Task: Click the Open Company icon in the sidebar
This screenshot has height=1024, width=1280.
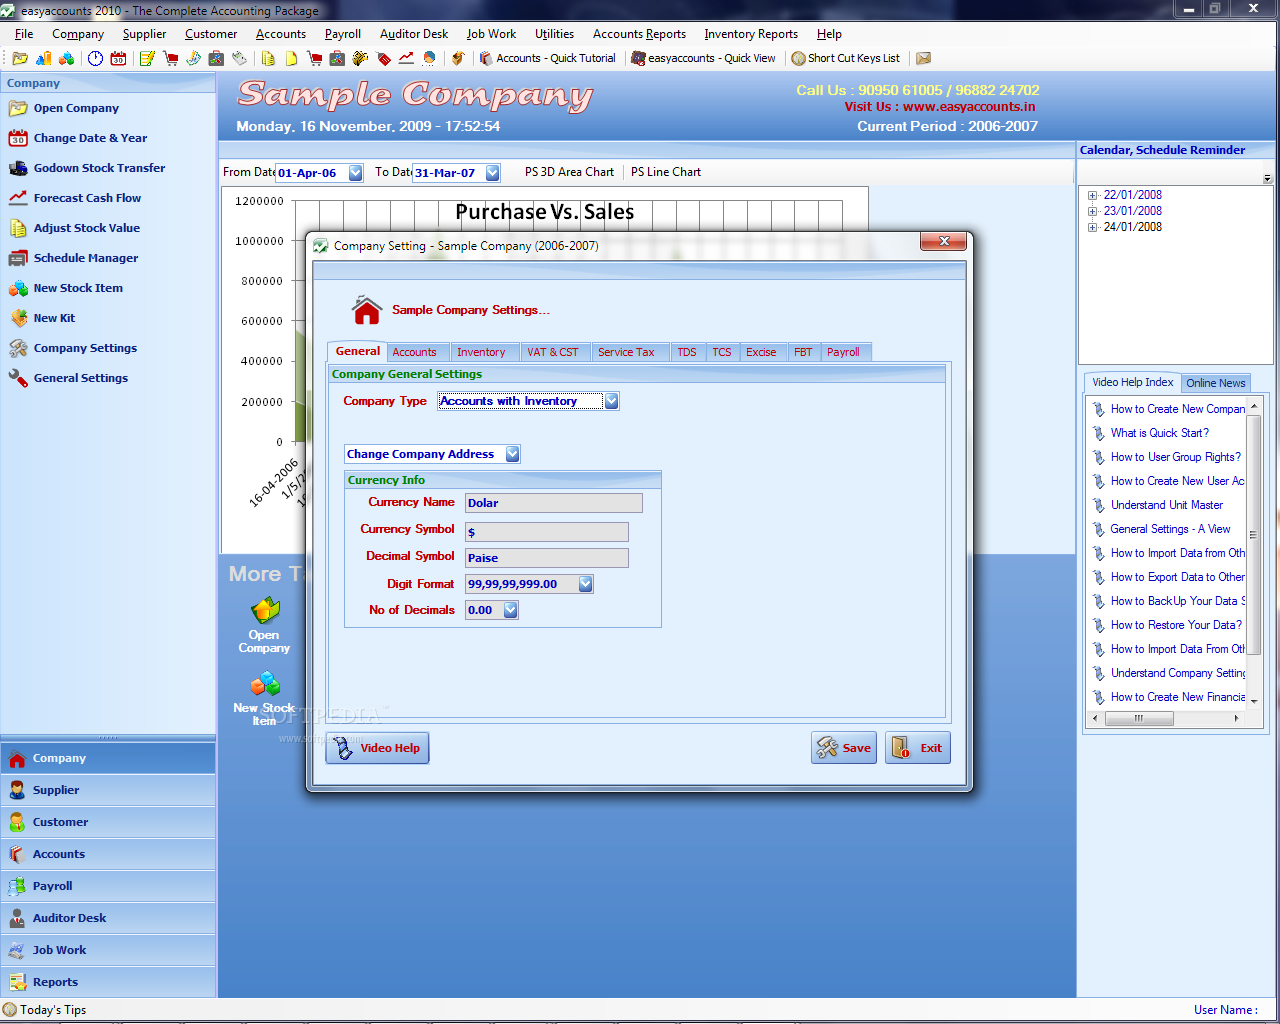Action: point(18,108)
